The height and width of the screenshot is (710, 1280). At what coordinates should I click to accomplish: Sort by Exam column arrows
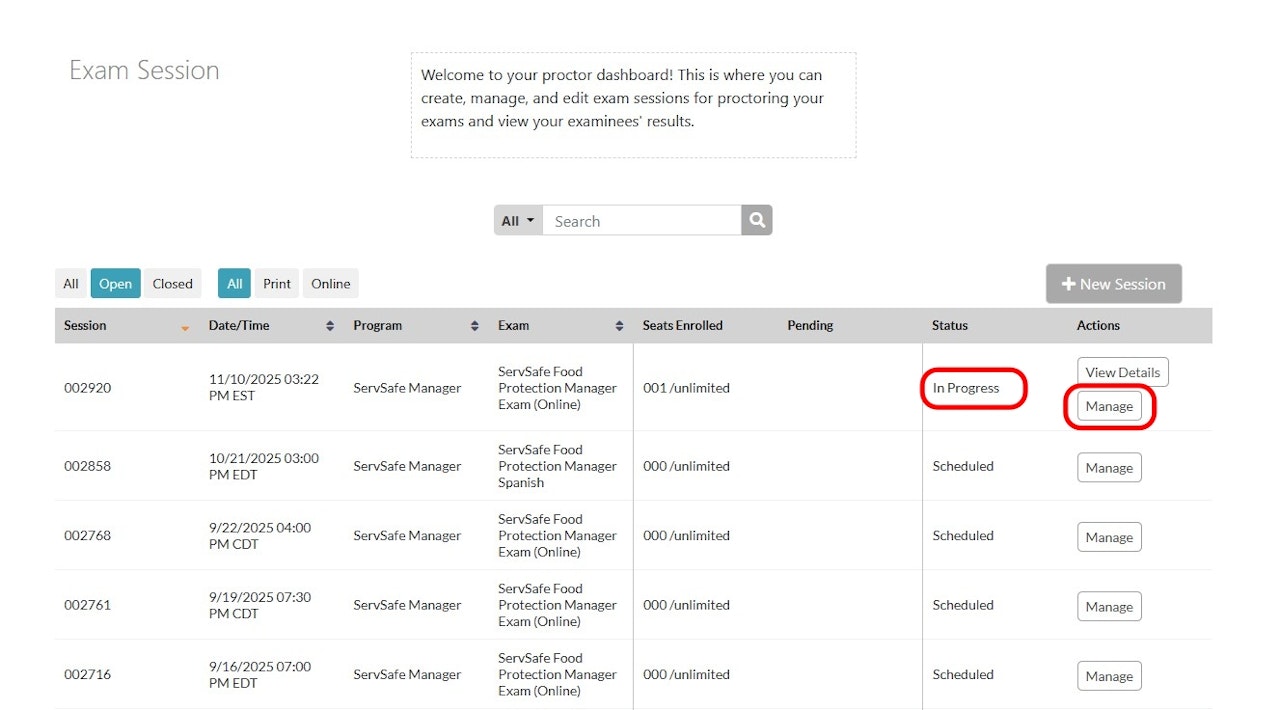coord(619,326)
